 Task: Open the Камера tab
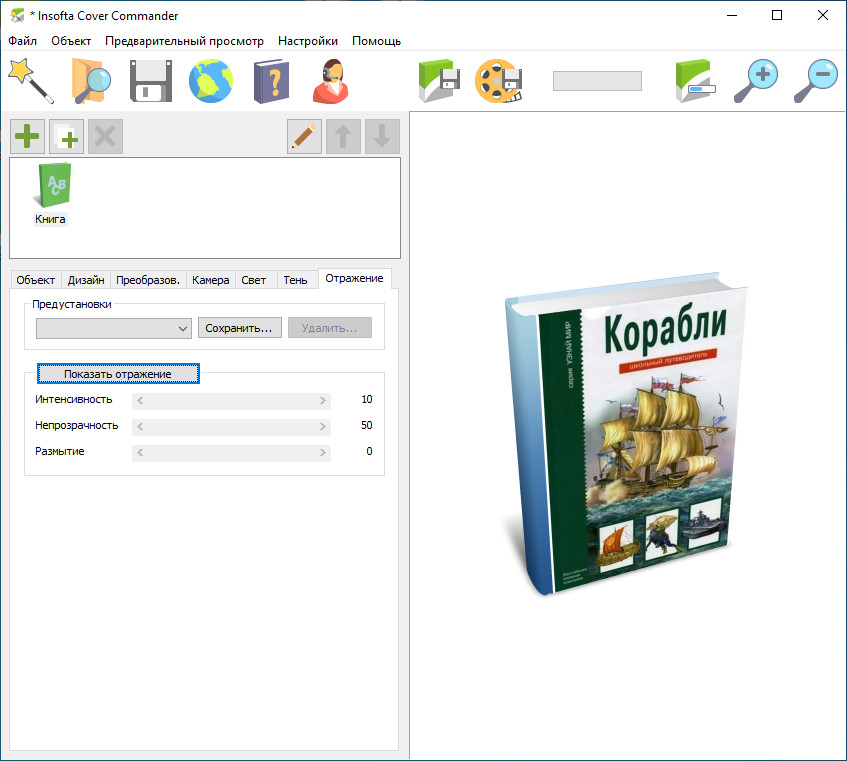(211, 280)
